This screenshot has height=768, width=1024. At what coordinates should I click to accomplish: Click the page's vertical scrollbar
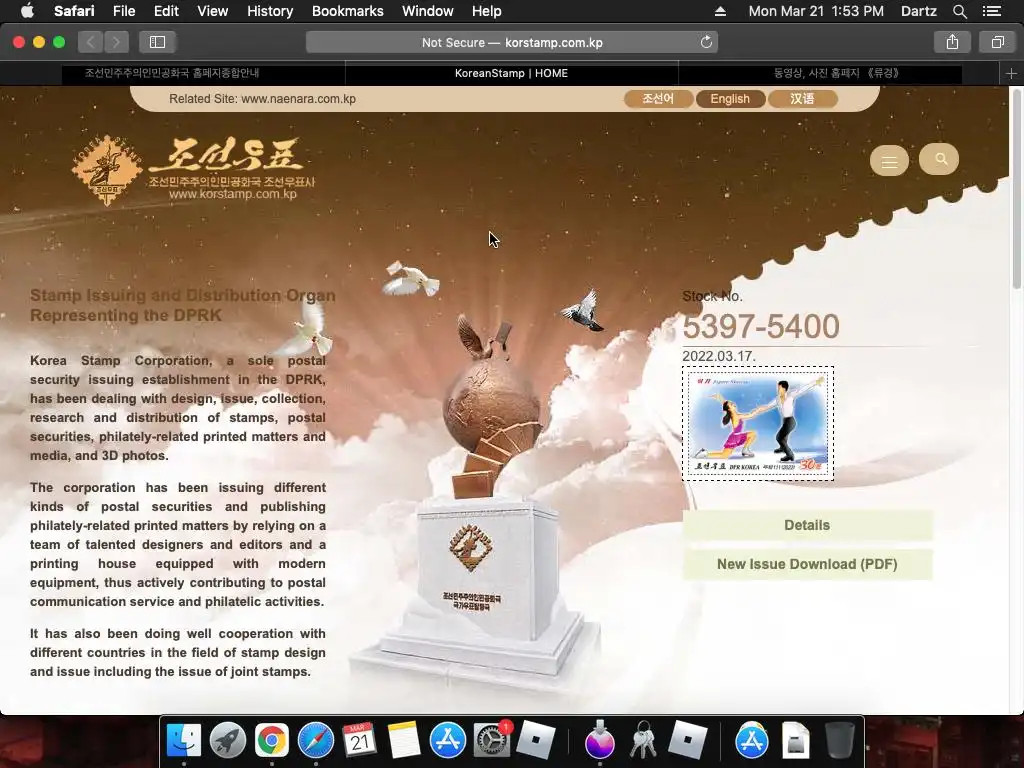pos(1017,189)
